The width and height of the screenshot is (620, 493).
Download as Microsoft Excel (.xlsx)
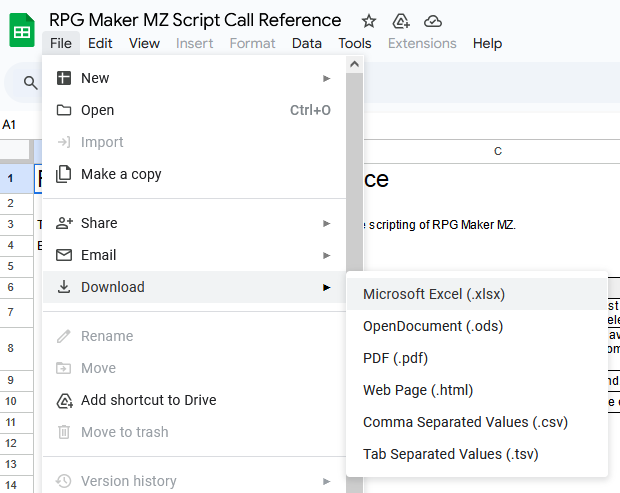(x=477, y=294)
